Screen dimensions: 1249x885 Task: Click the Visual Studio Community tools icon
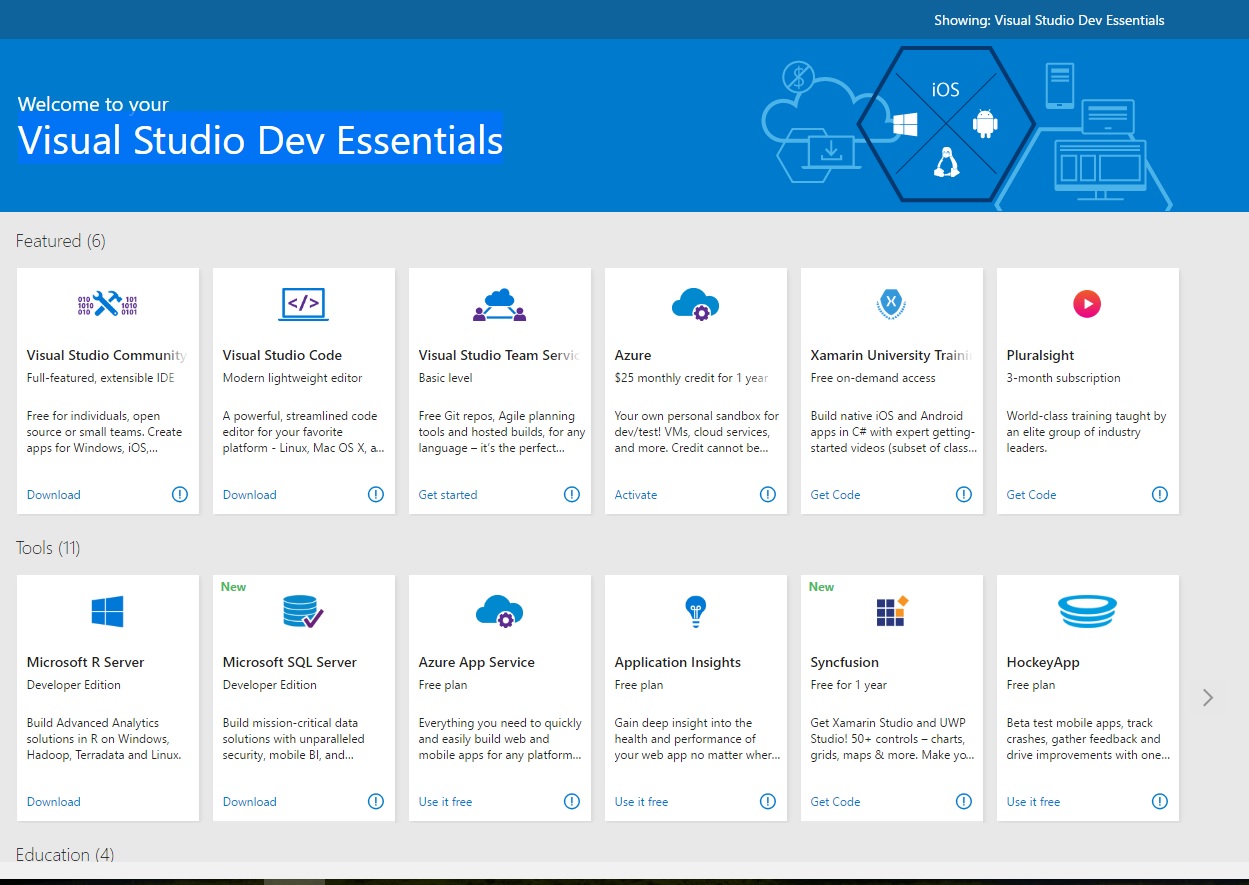(x=108, y=304)
